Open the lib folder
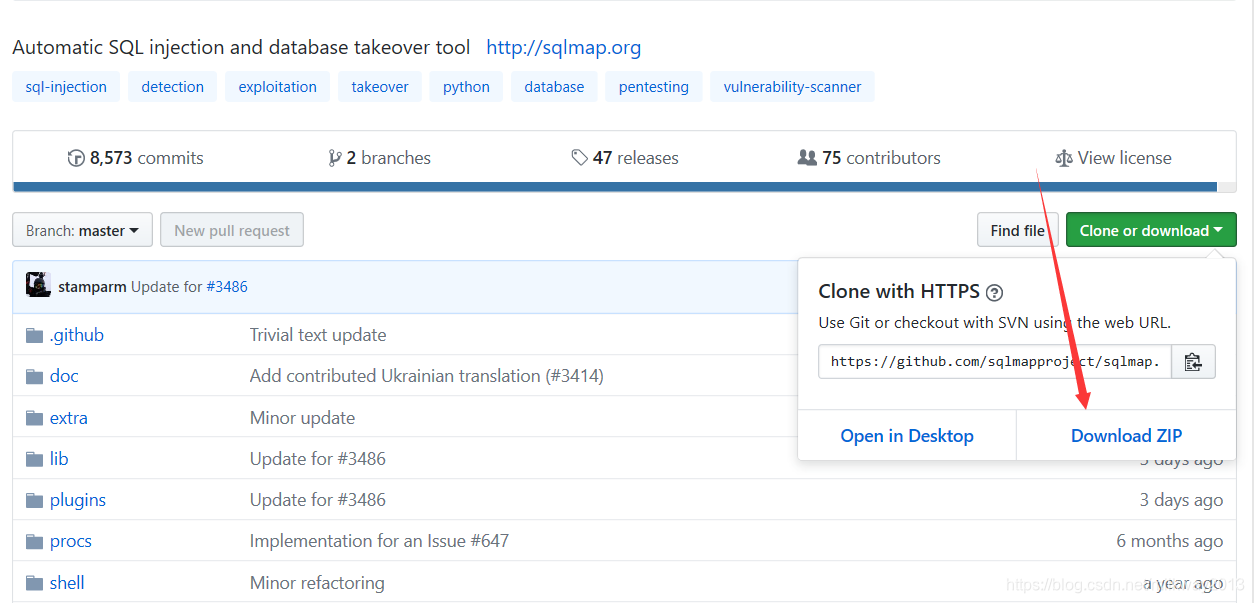 59,459
